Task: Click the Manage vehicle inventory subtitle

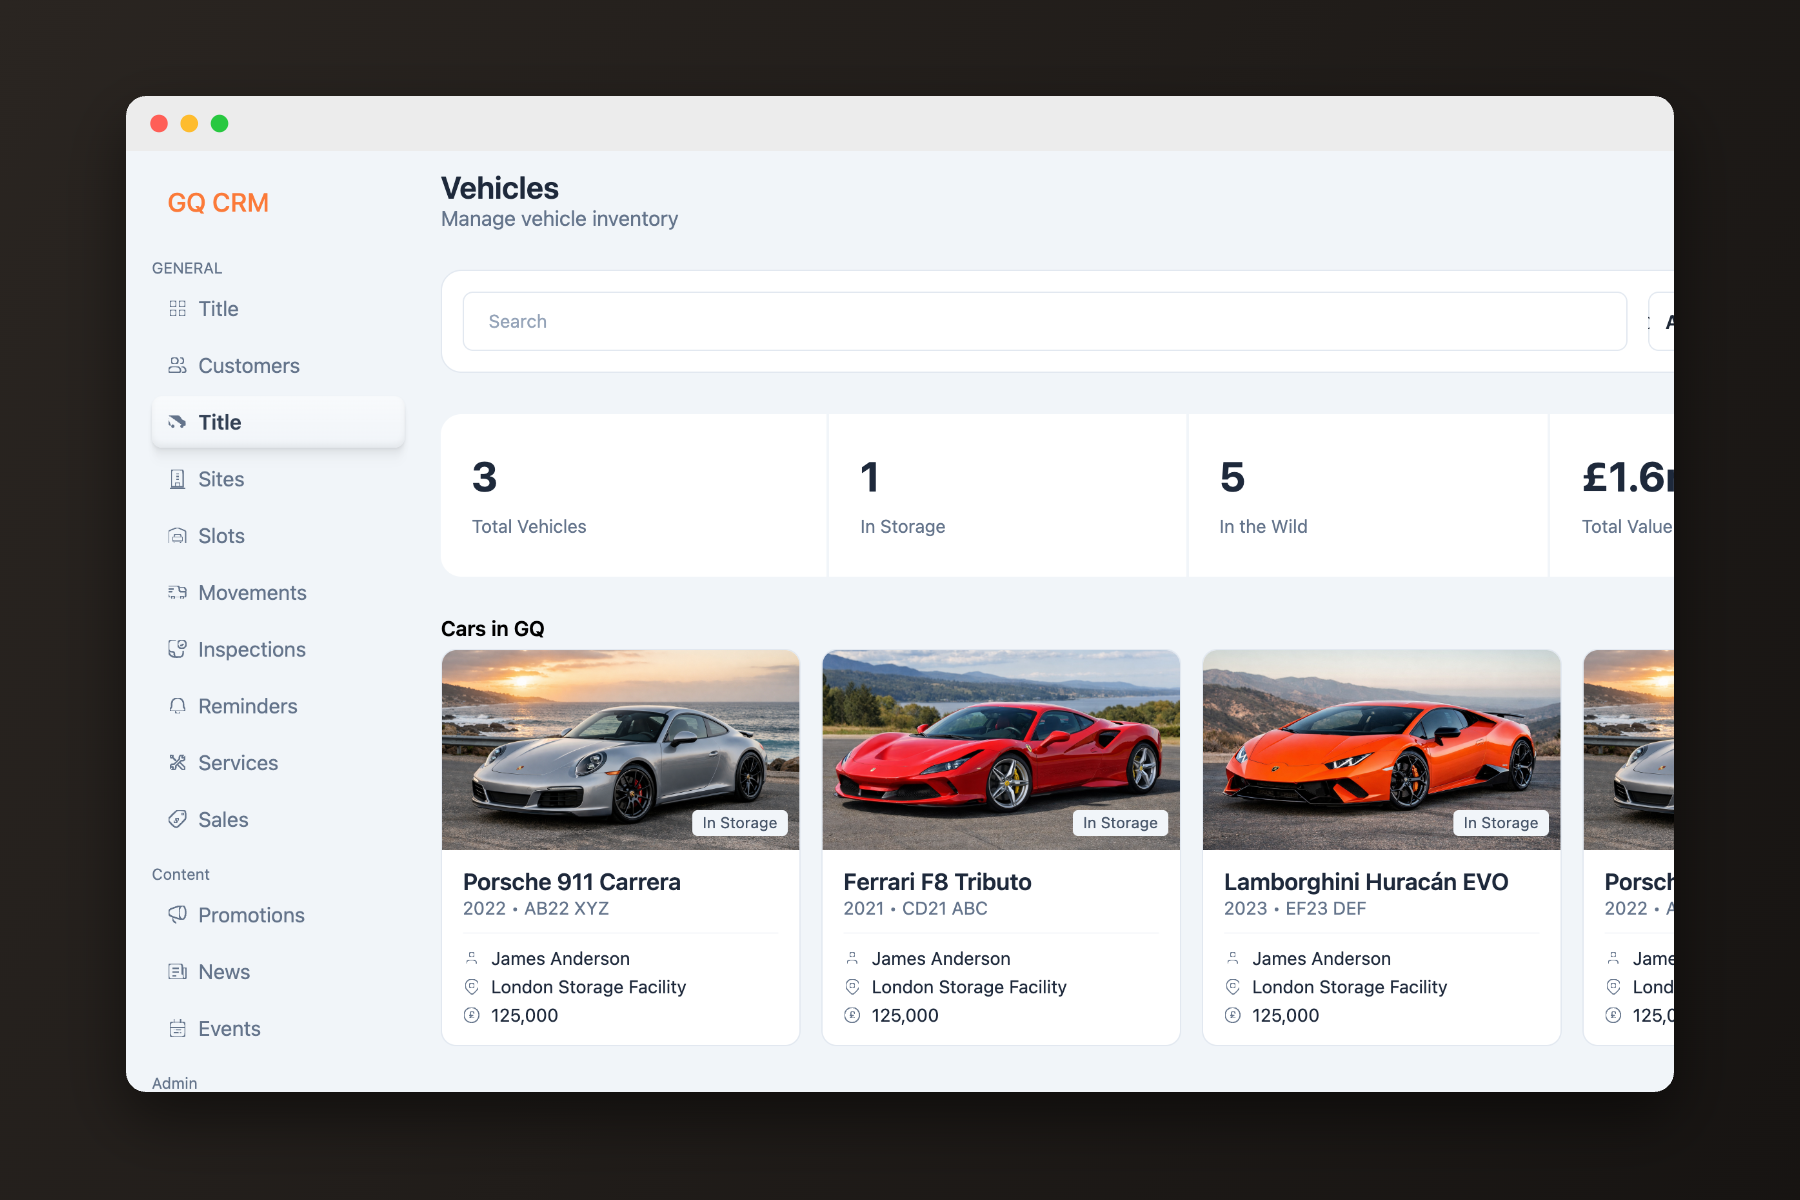Action: pos(560,219)
